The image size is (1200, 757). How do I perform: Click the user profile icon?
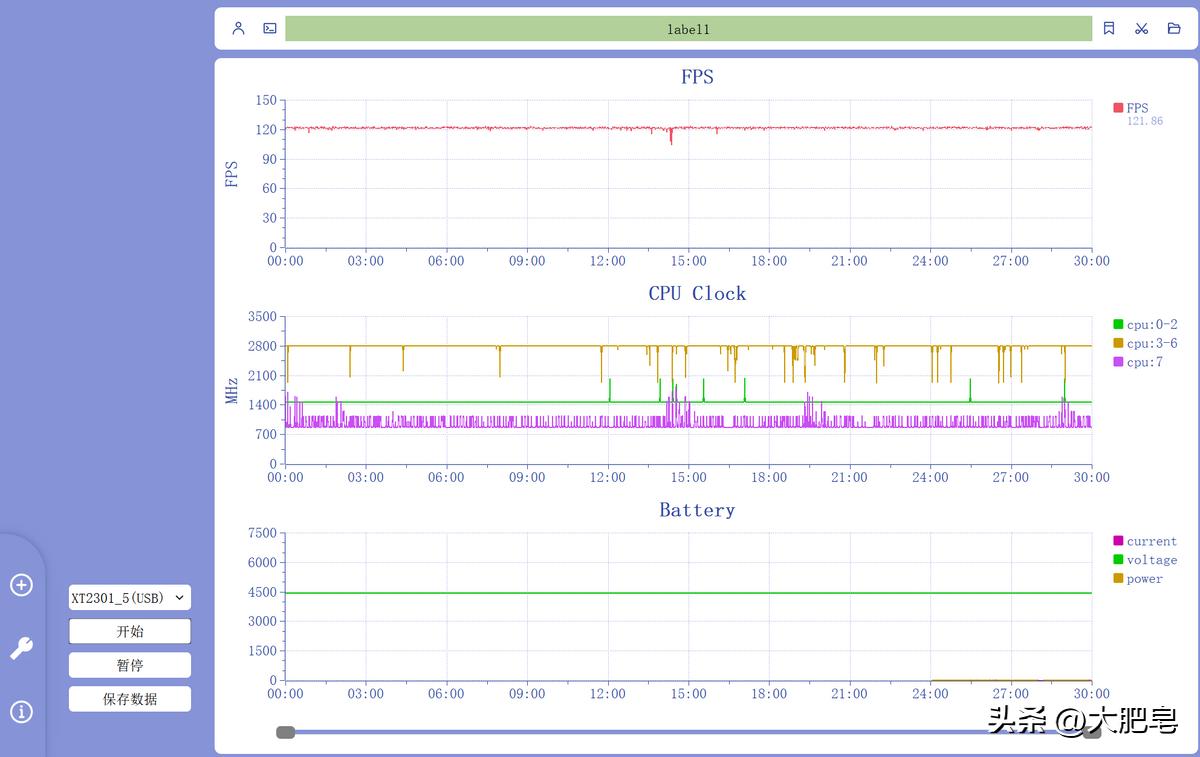pos(238,29)
